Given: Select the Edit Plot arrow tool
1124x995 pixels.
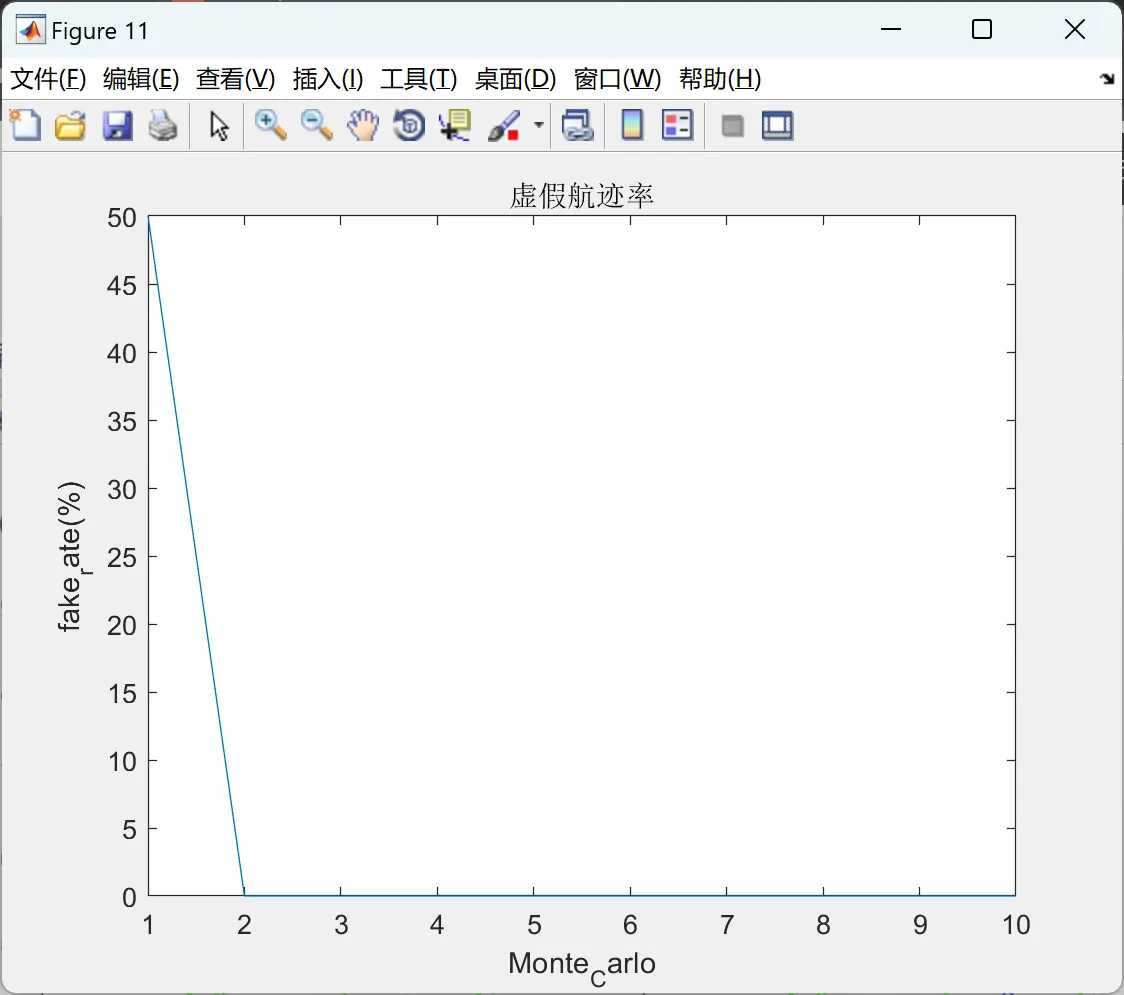Looking at the screenshot, I should pos(219,126).
